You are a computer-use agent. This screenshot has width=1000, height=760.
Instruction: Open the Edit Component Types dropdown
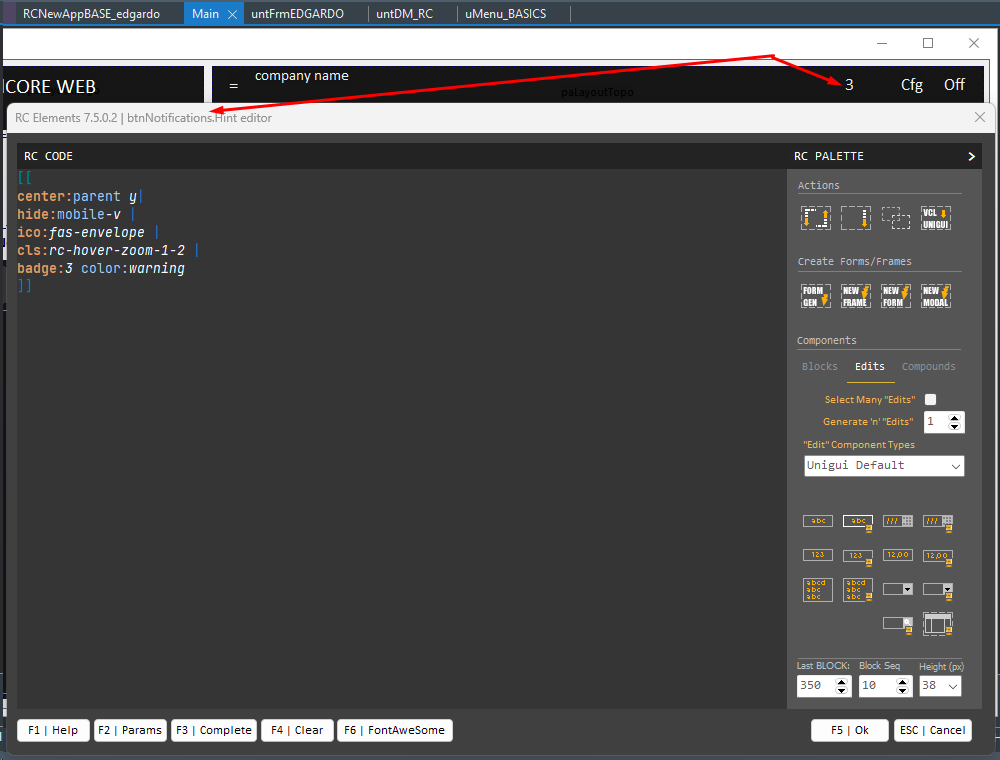(884, 466)
